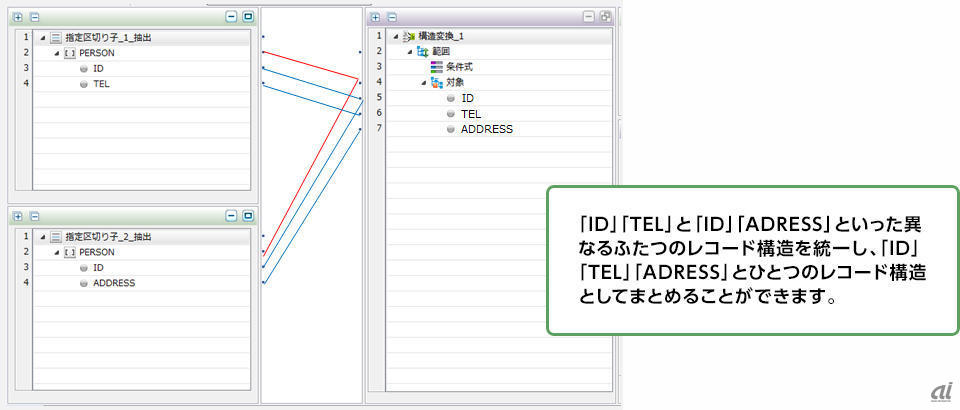The image size is (960, 410).
Task: Click the 範囲 loop icon
Action: tap(423, 52)
